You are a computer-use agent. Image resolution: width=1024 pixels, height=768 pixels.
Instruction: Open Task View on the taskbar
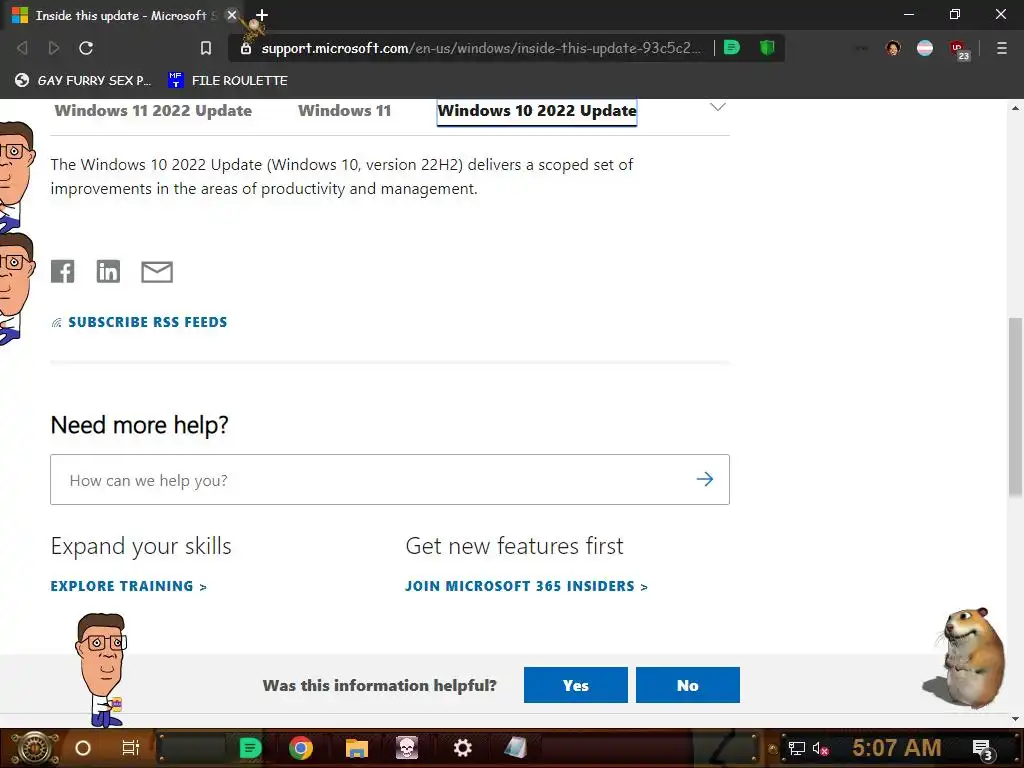click(x=131, y=748)
